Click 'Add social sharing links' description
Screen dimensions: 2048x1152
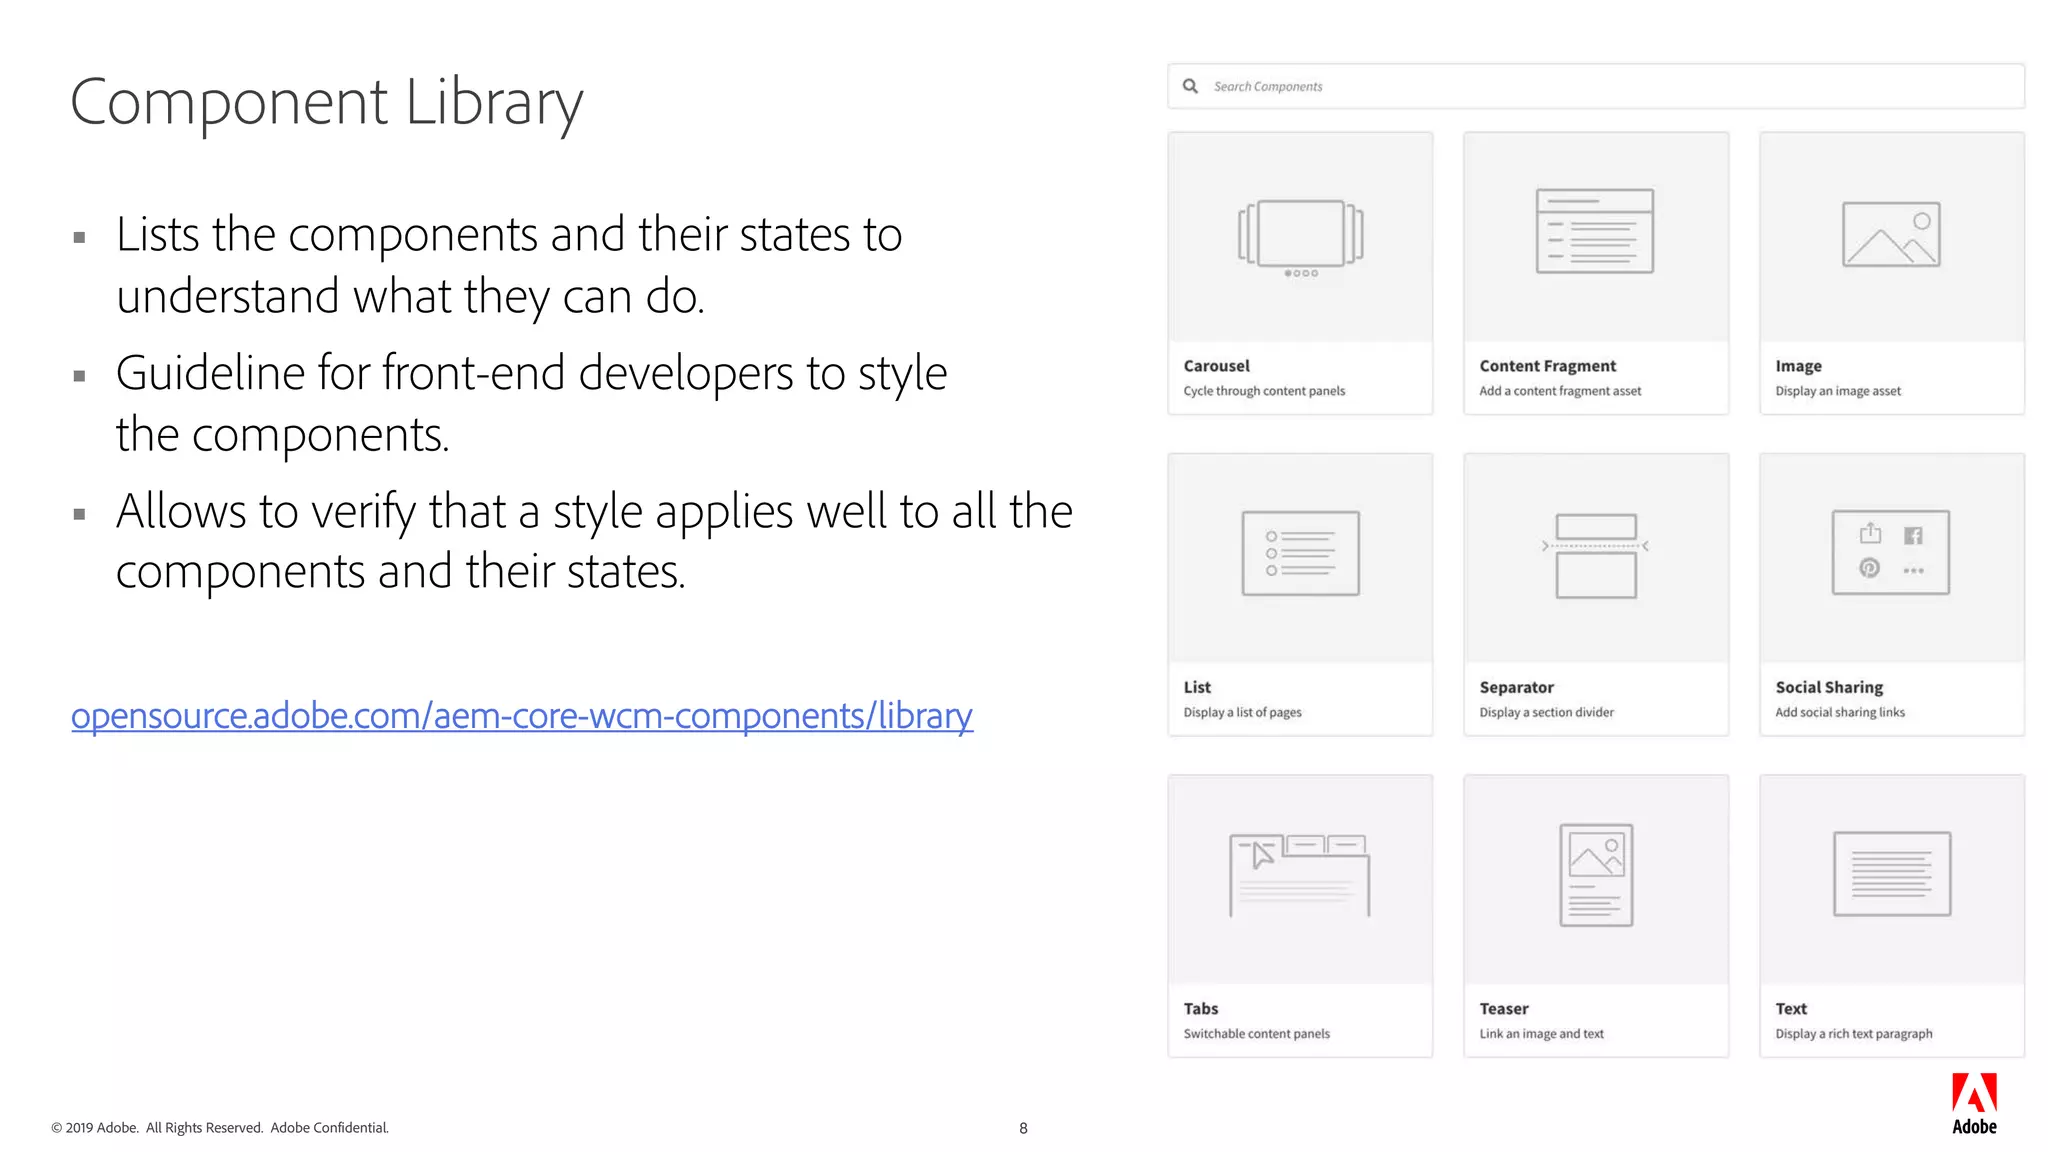[x=1840, y=712]
